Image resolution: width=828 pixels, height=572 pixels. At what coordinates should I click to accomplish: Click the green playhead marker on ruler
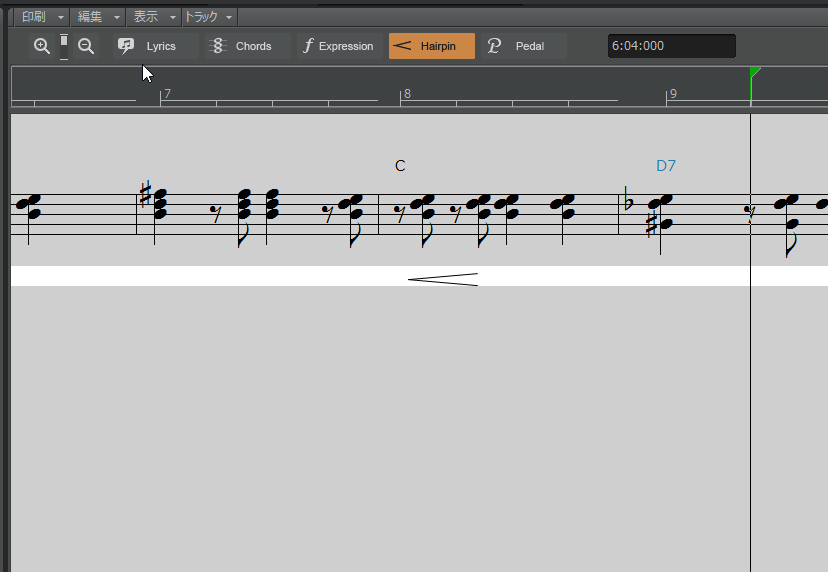tap(755, 72)
